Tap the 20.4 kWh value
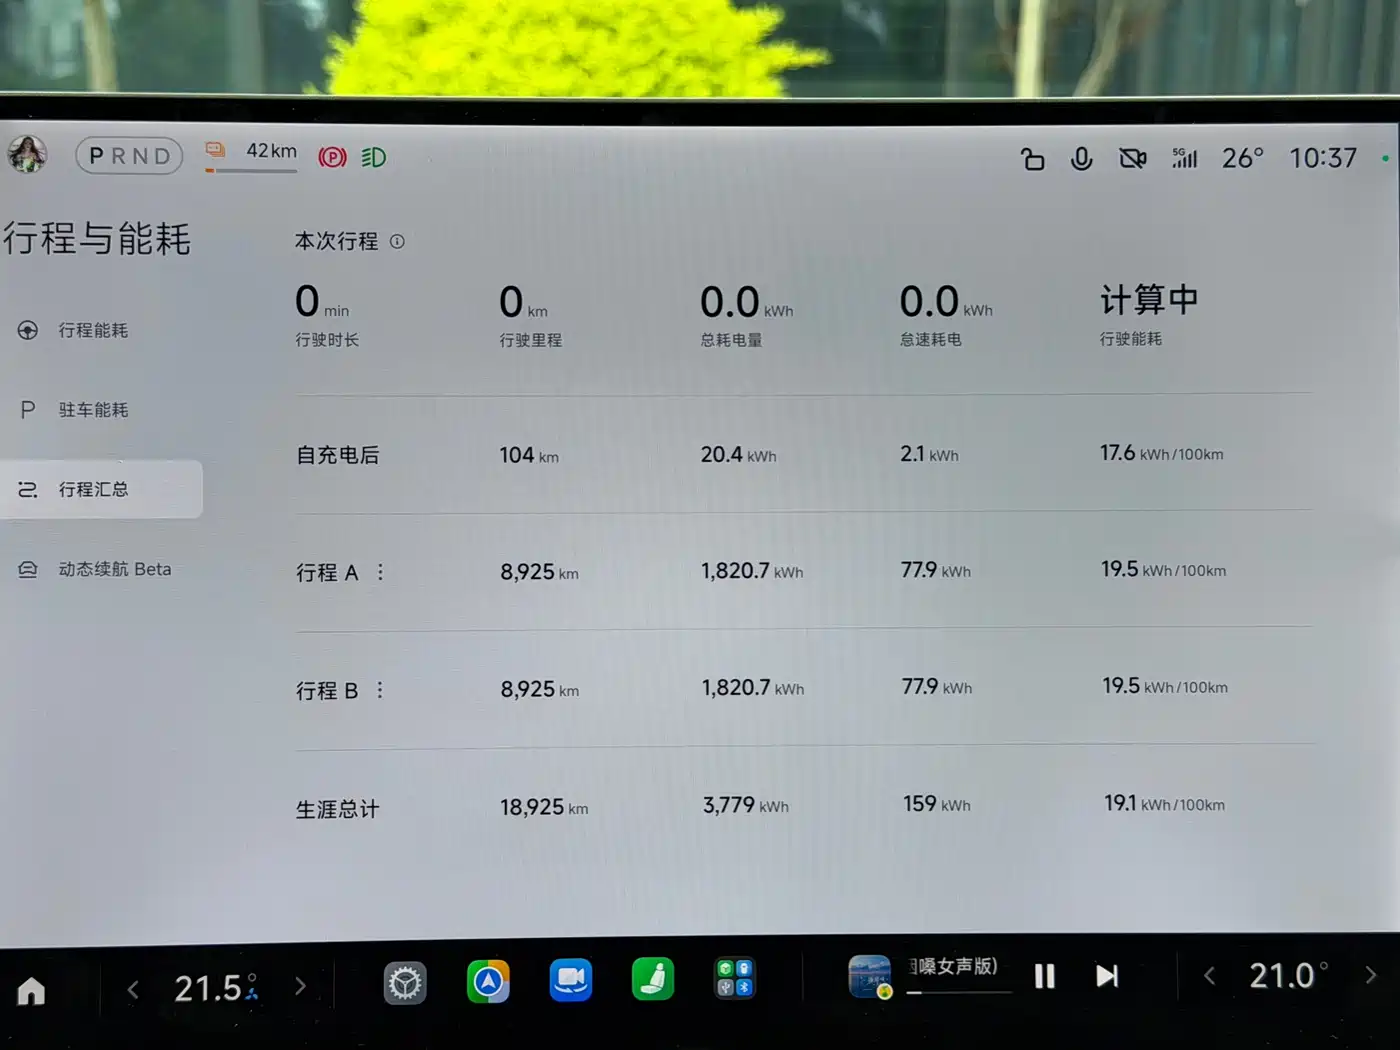 pyautogui.click(x=738, y=455)
